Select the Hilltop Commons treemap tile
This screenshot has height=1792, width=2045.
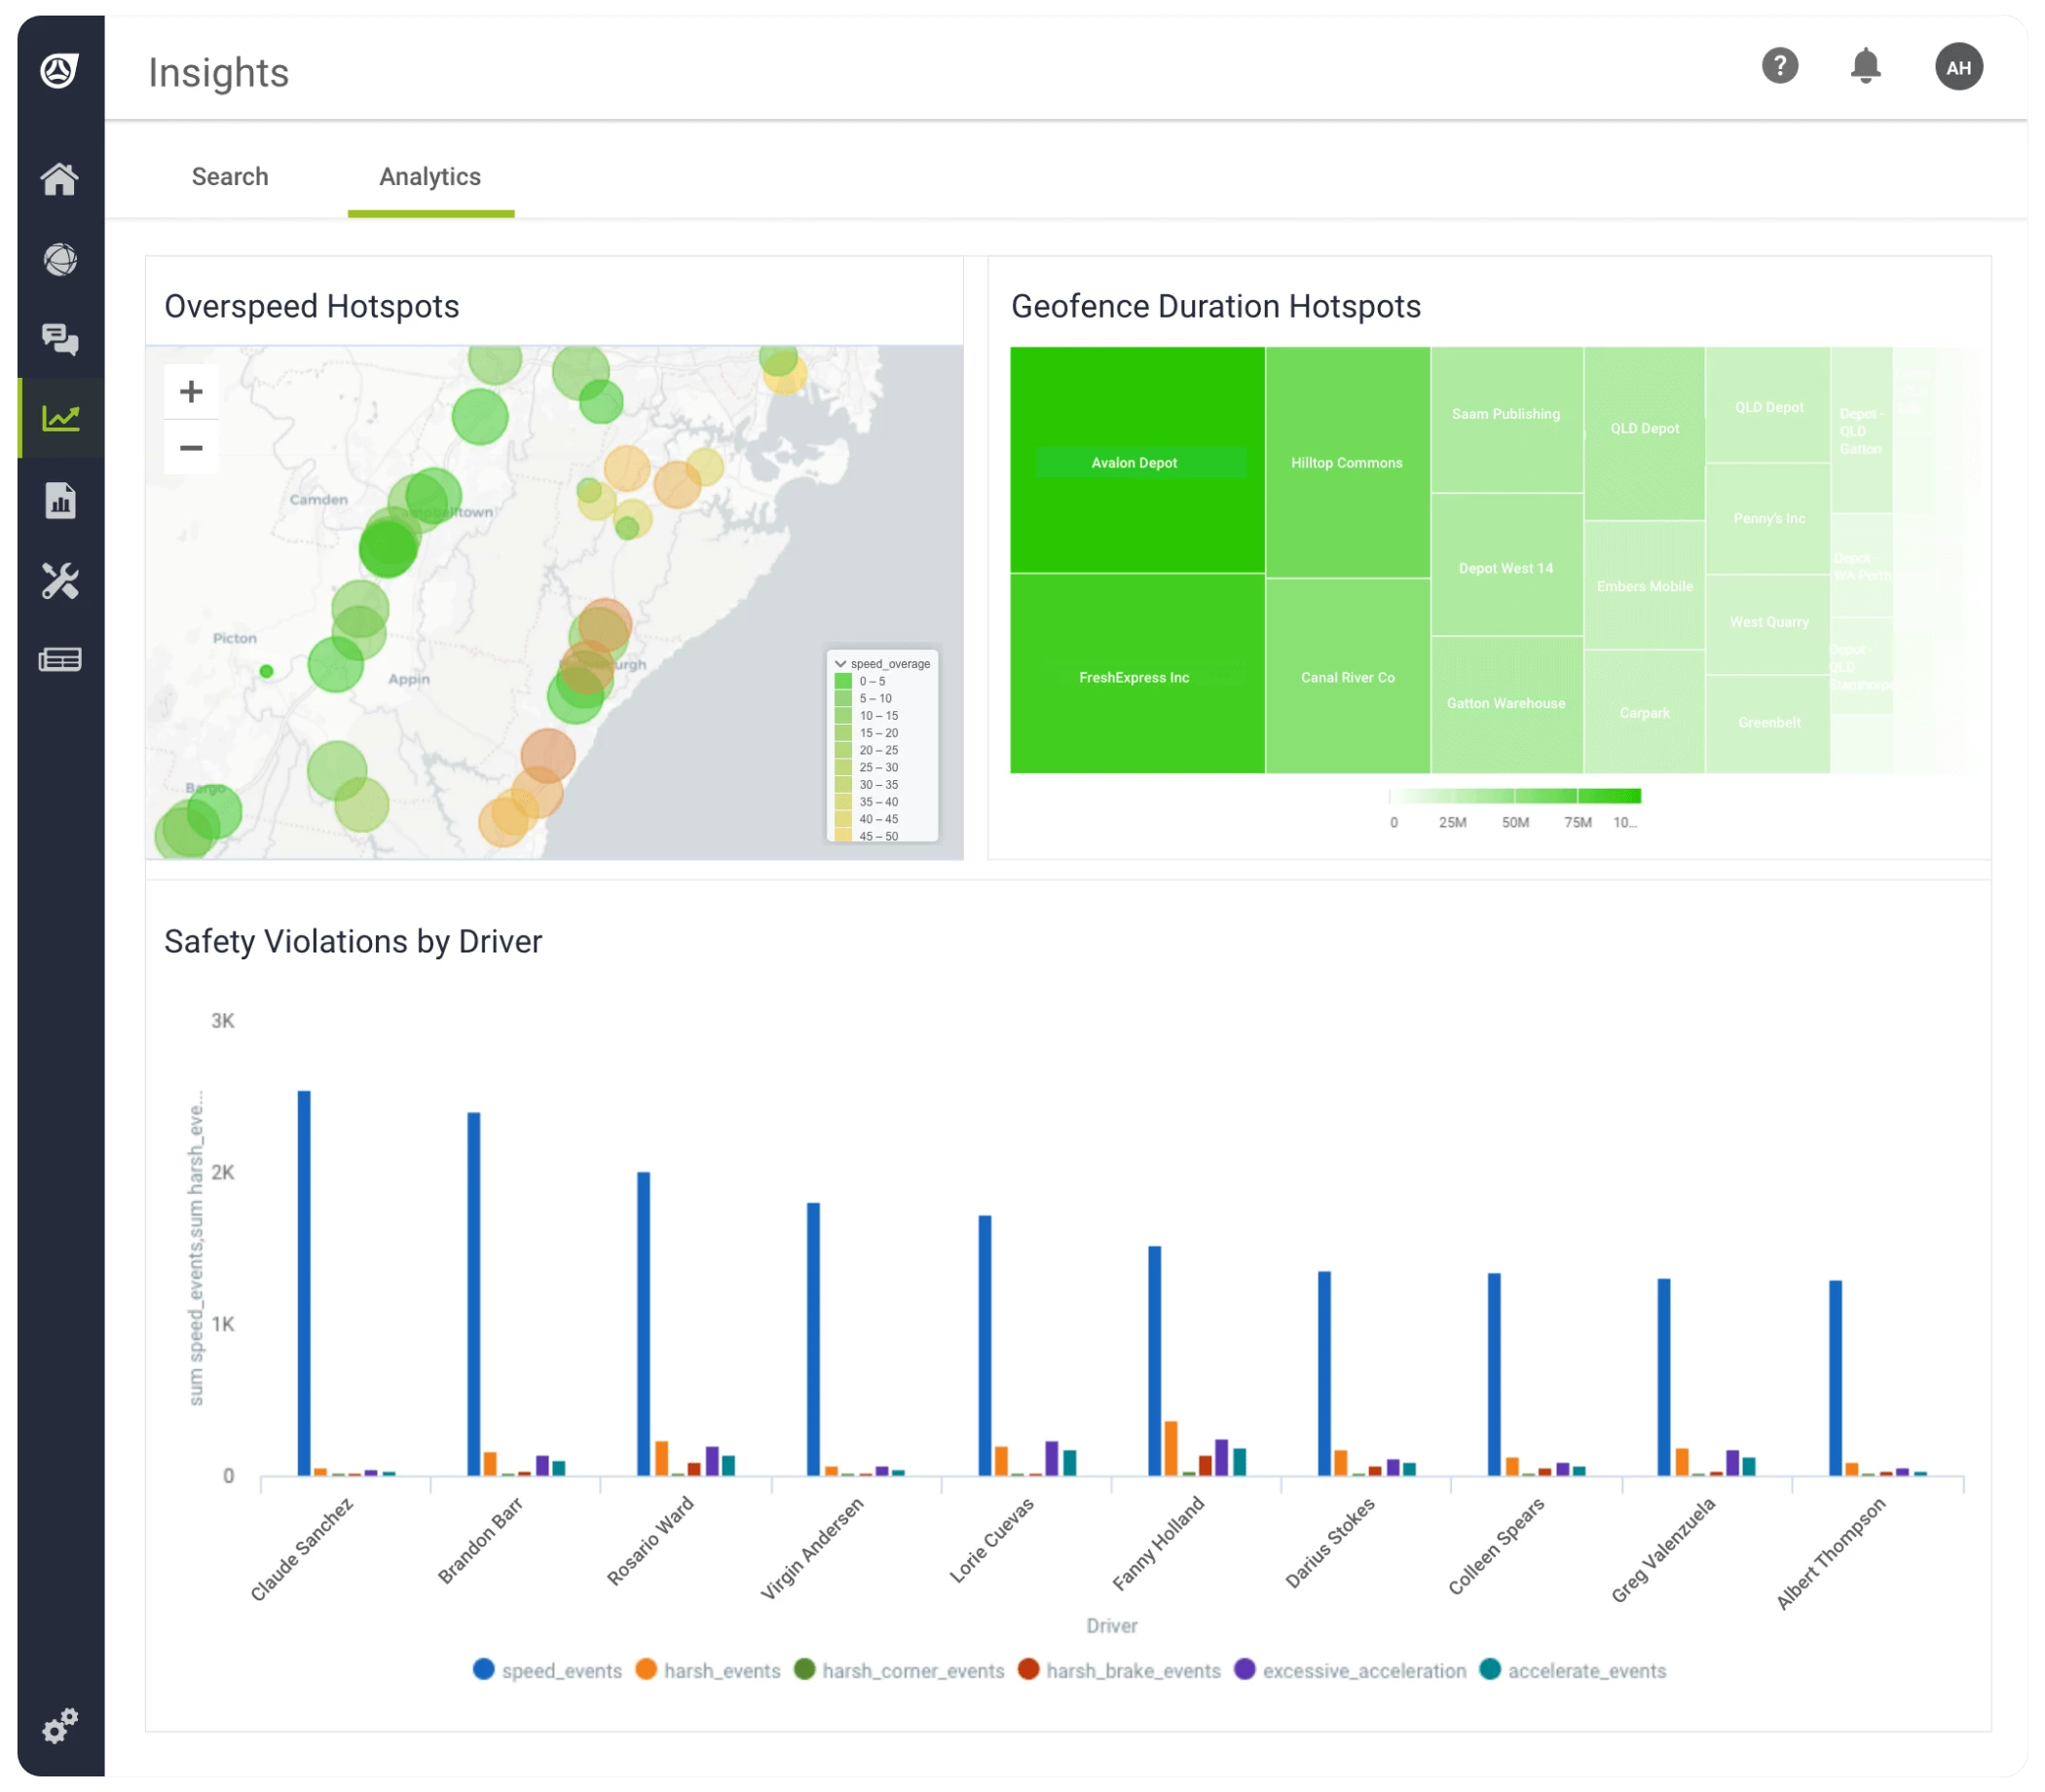pos(1347,462)
